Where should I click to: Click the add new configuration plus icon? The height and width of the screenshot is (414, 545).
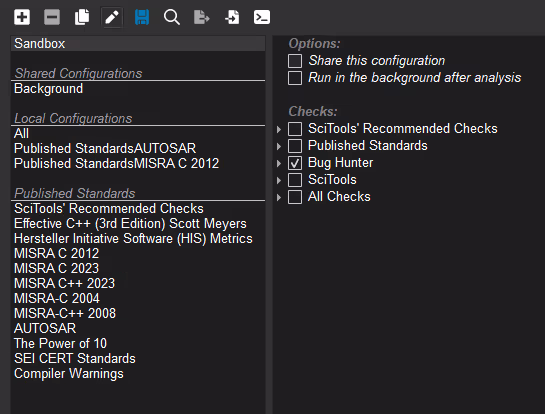coord(22,17)
